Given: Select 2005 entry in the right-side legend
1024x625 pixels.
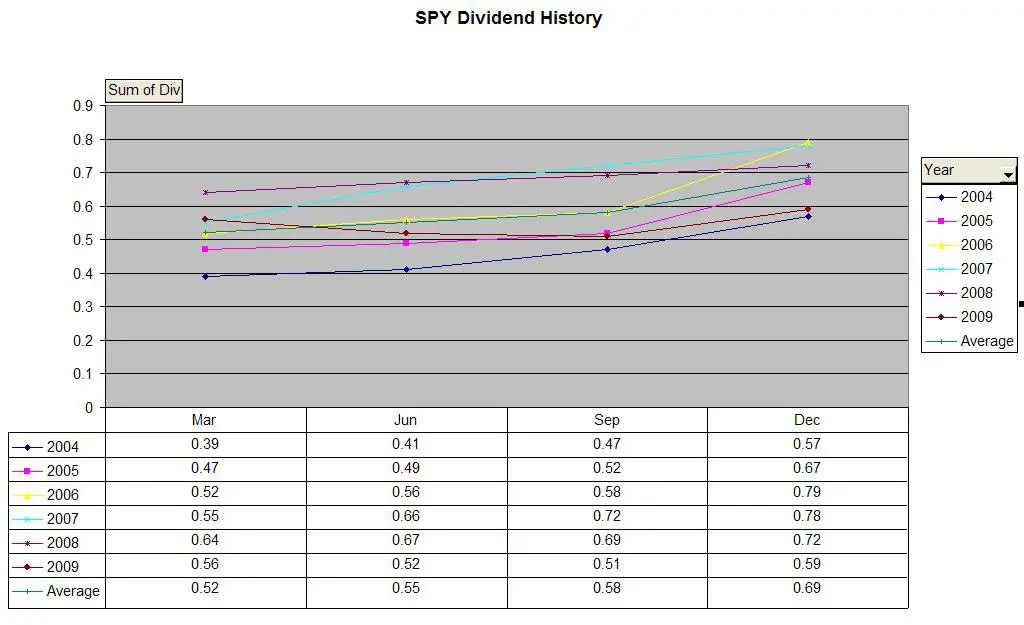Looking at the screenshot, I should point(959,221).
